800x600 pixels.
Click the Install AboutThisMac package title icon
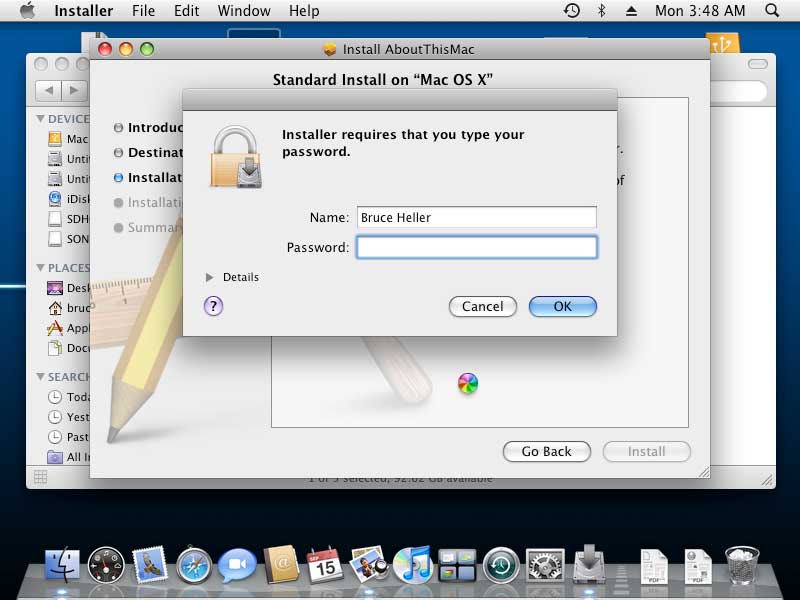330,49
